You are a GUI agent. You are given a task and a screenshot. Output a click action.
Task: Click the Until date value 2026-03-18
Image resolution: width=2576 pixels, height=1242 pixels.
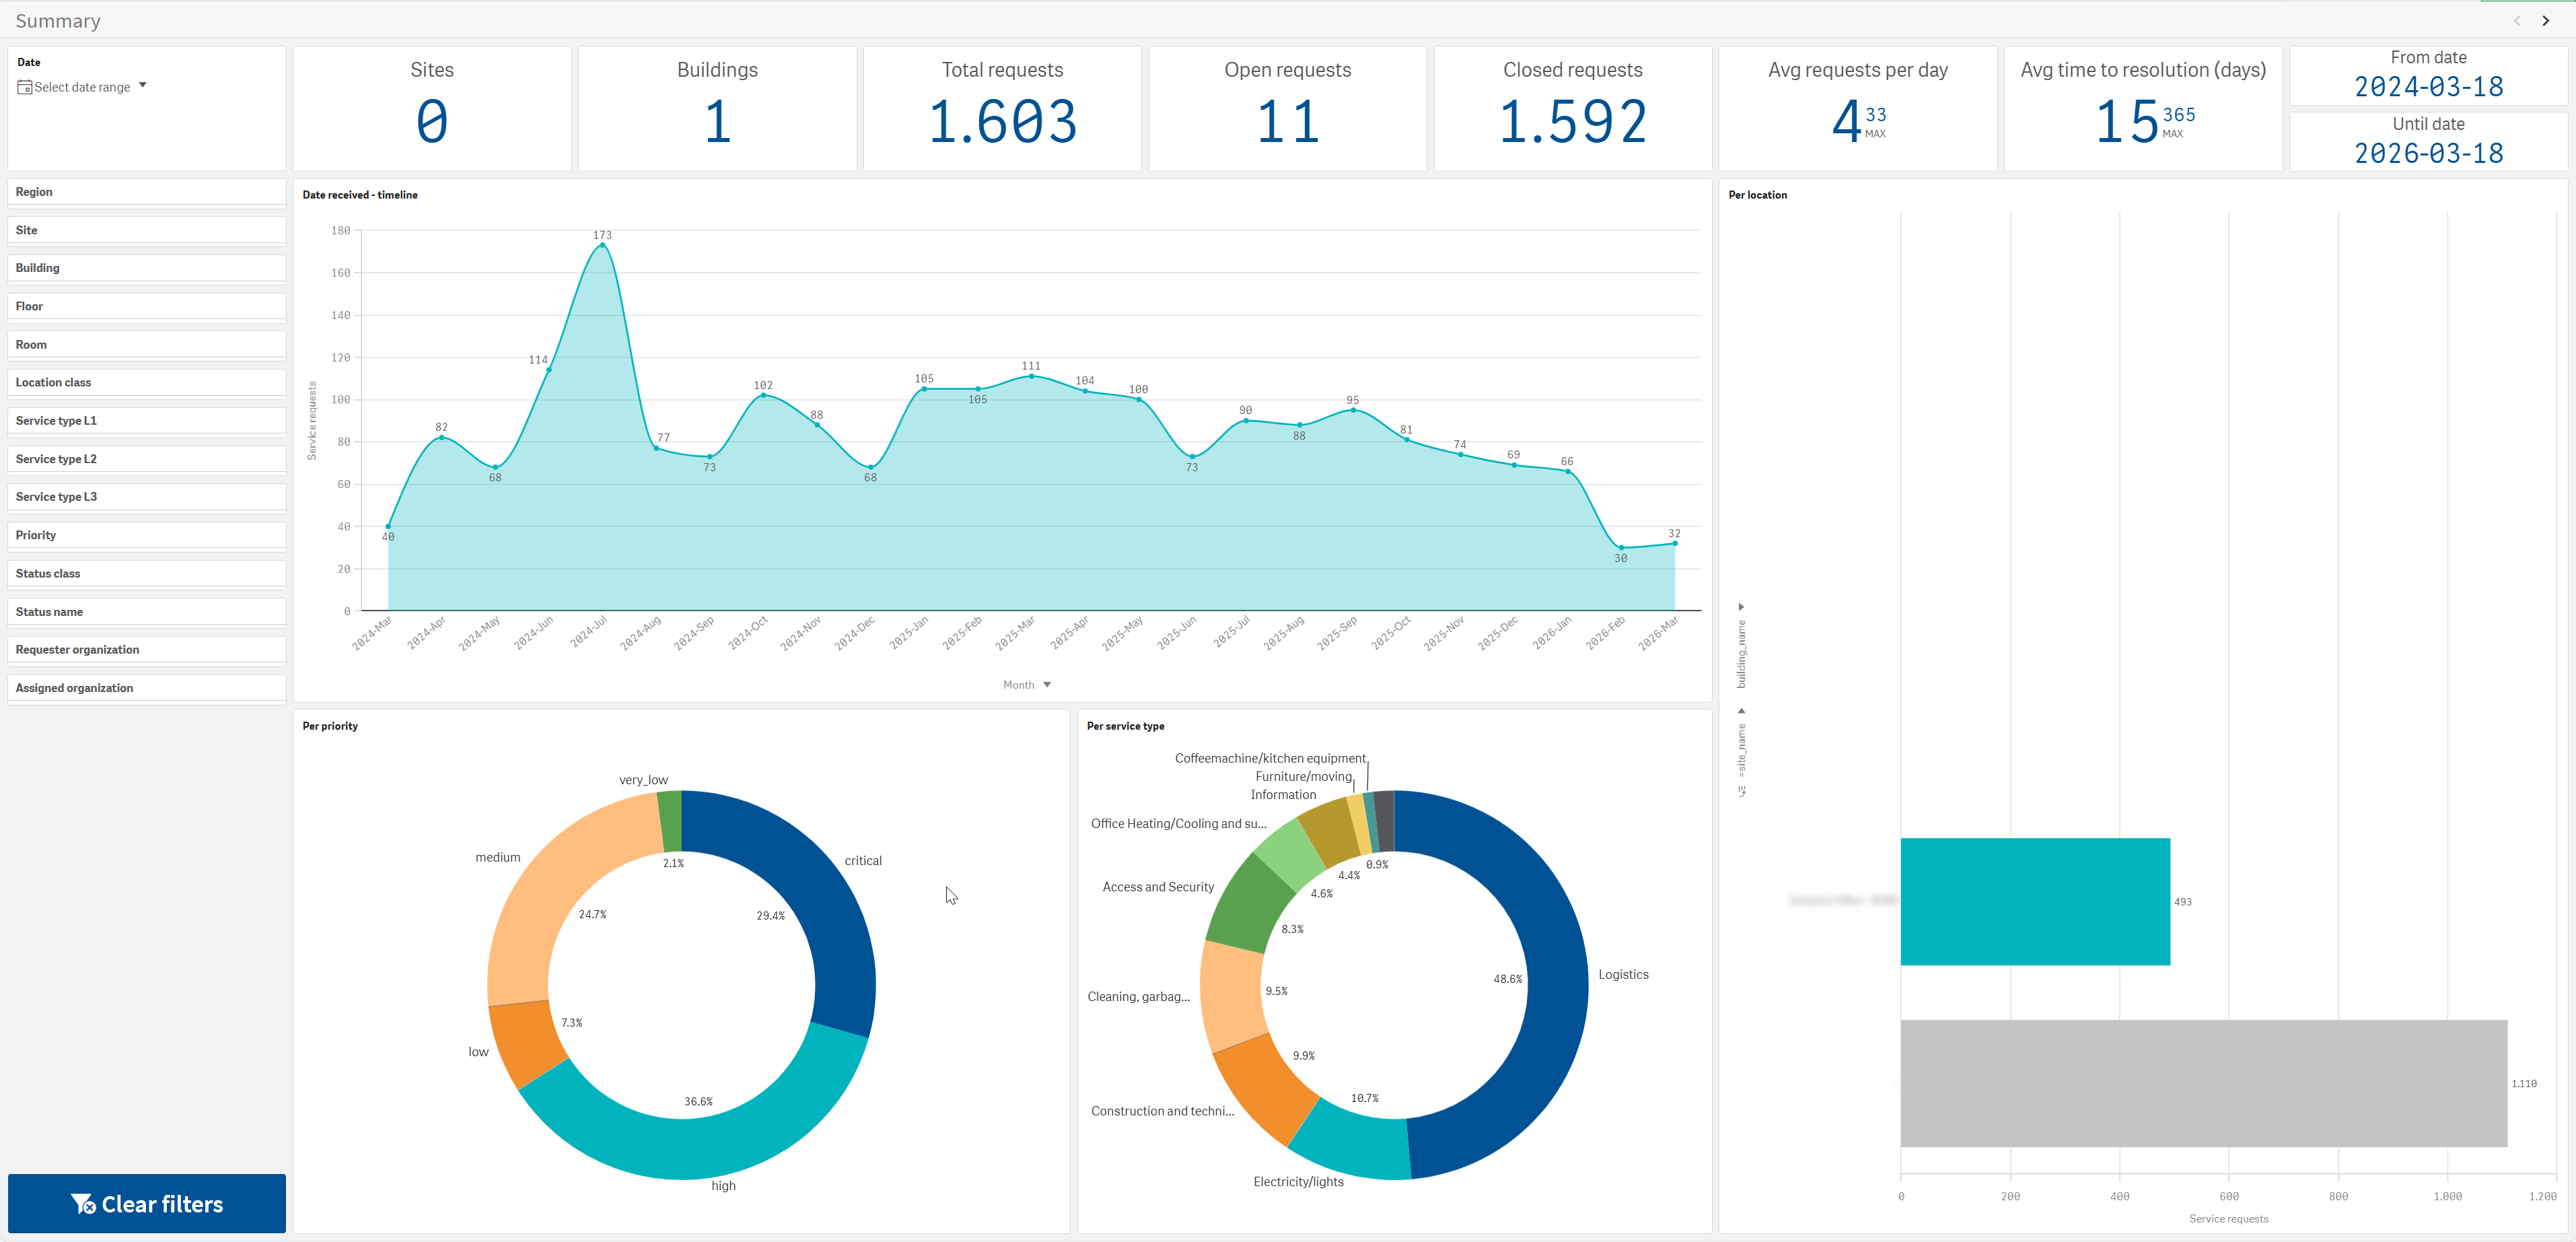(x=2429, y=153)
